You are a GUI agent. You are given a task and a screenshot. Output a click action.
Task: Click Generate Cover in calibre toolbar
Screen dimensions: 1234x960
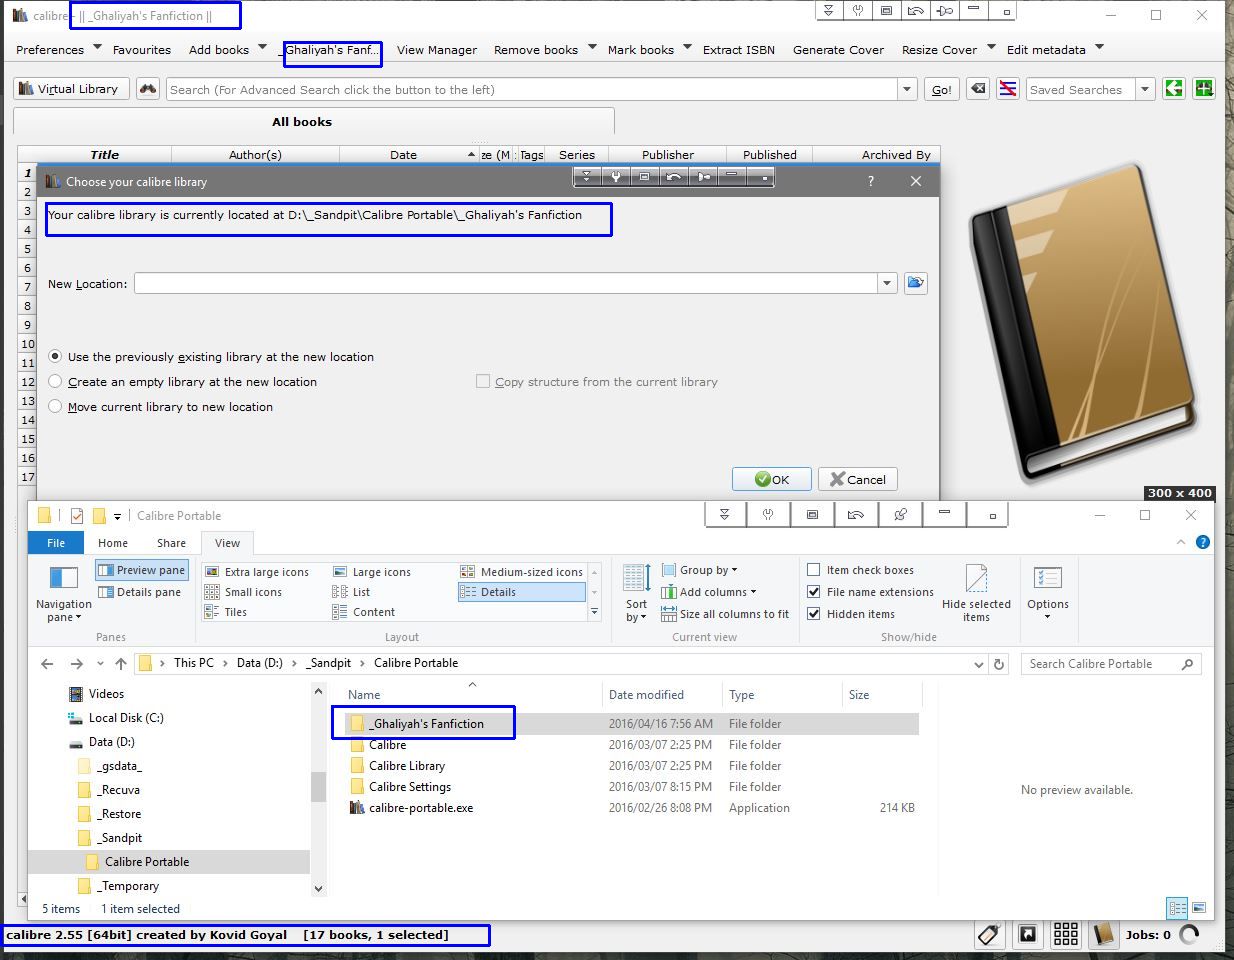pos(838,50)
